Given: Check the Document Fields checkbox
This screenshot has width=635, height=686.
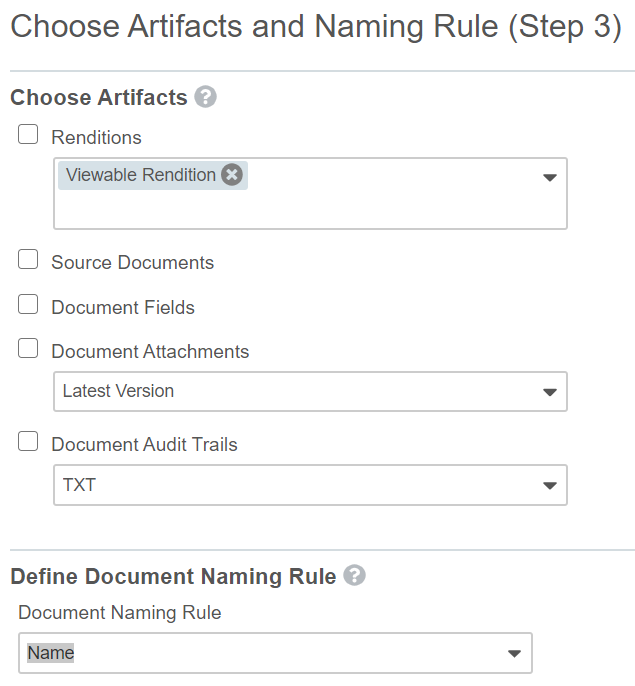Looking at the screenshot, I should [29, 305].
